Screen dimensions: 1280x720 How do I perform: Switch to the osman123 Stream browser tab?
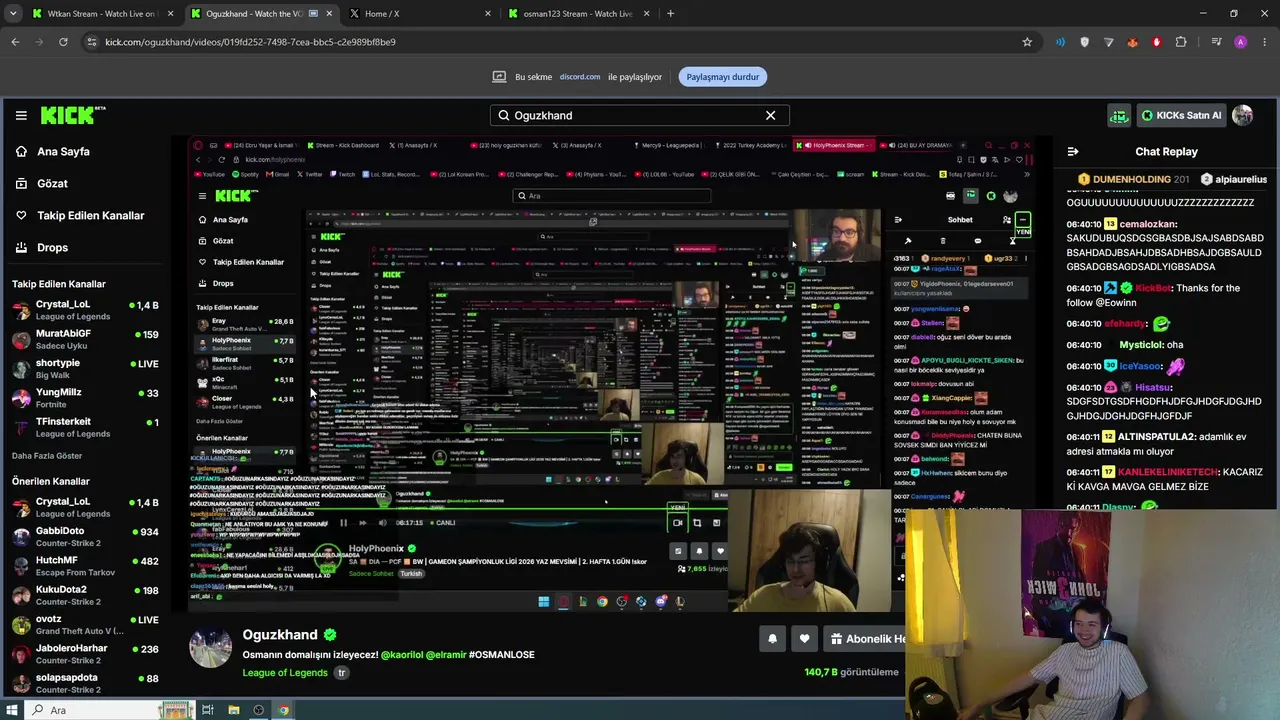click(x=577, y=14)
